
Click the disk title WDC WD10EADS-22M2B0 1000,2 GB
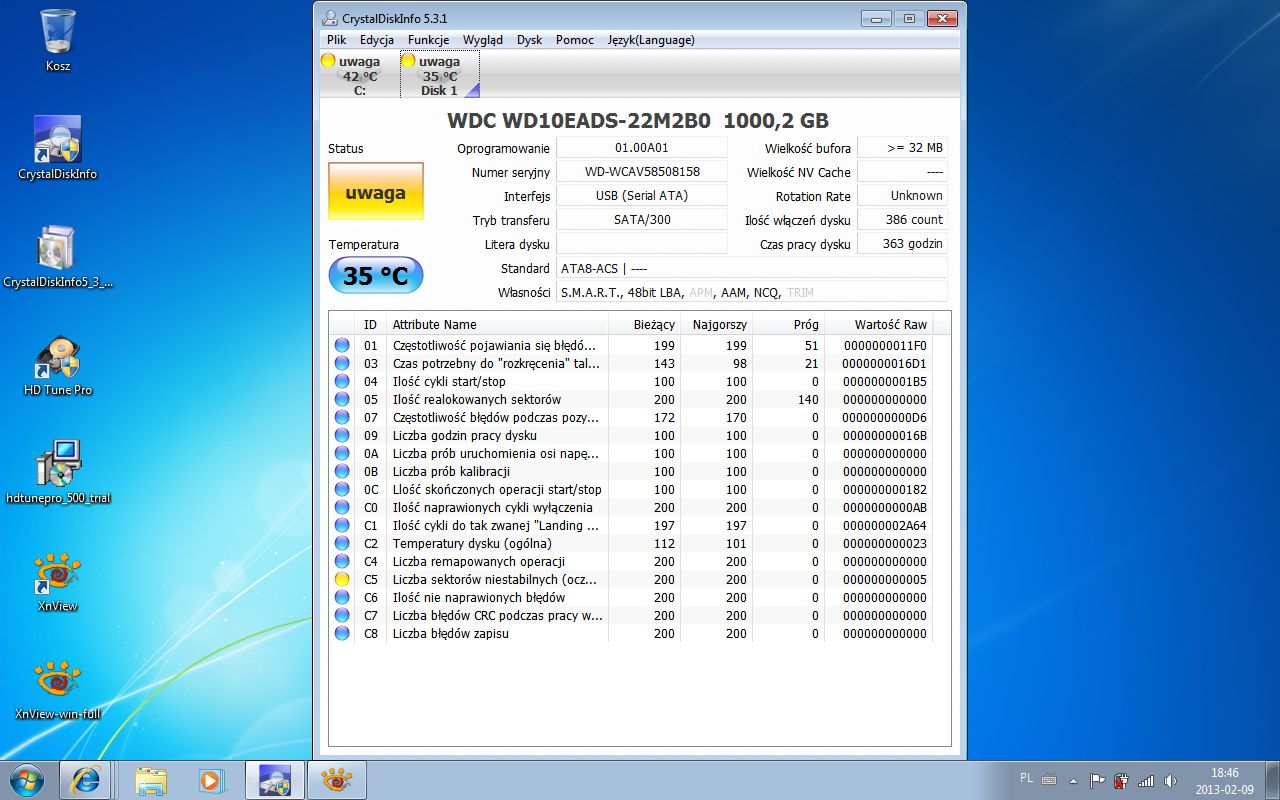pos(638,121)
